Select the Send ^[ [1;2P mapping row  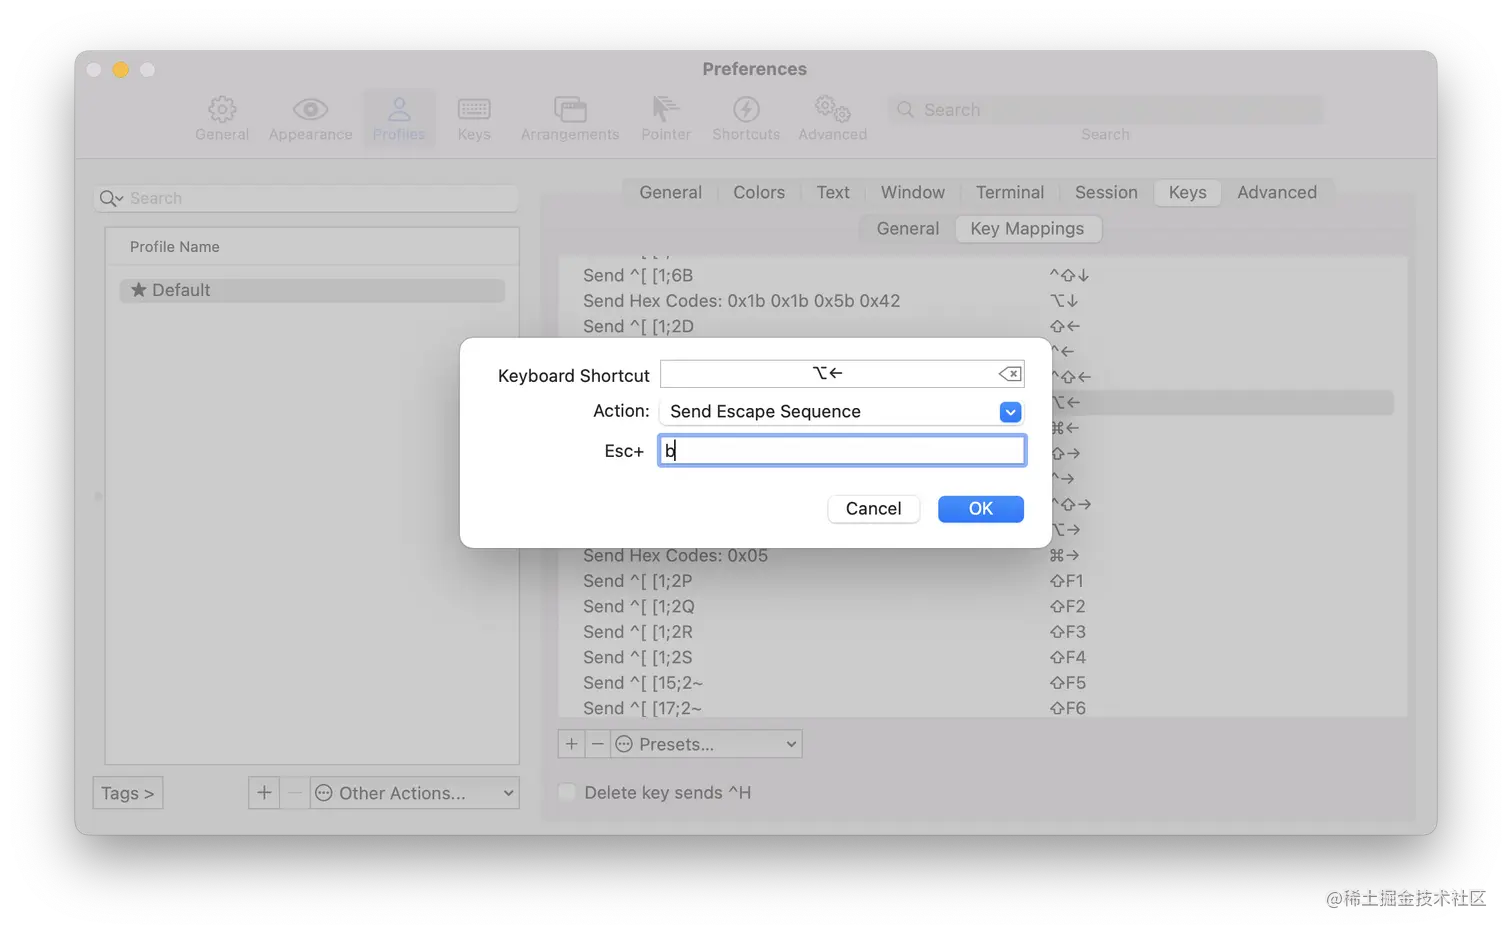tap(982, 581)
